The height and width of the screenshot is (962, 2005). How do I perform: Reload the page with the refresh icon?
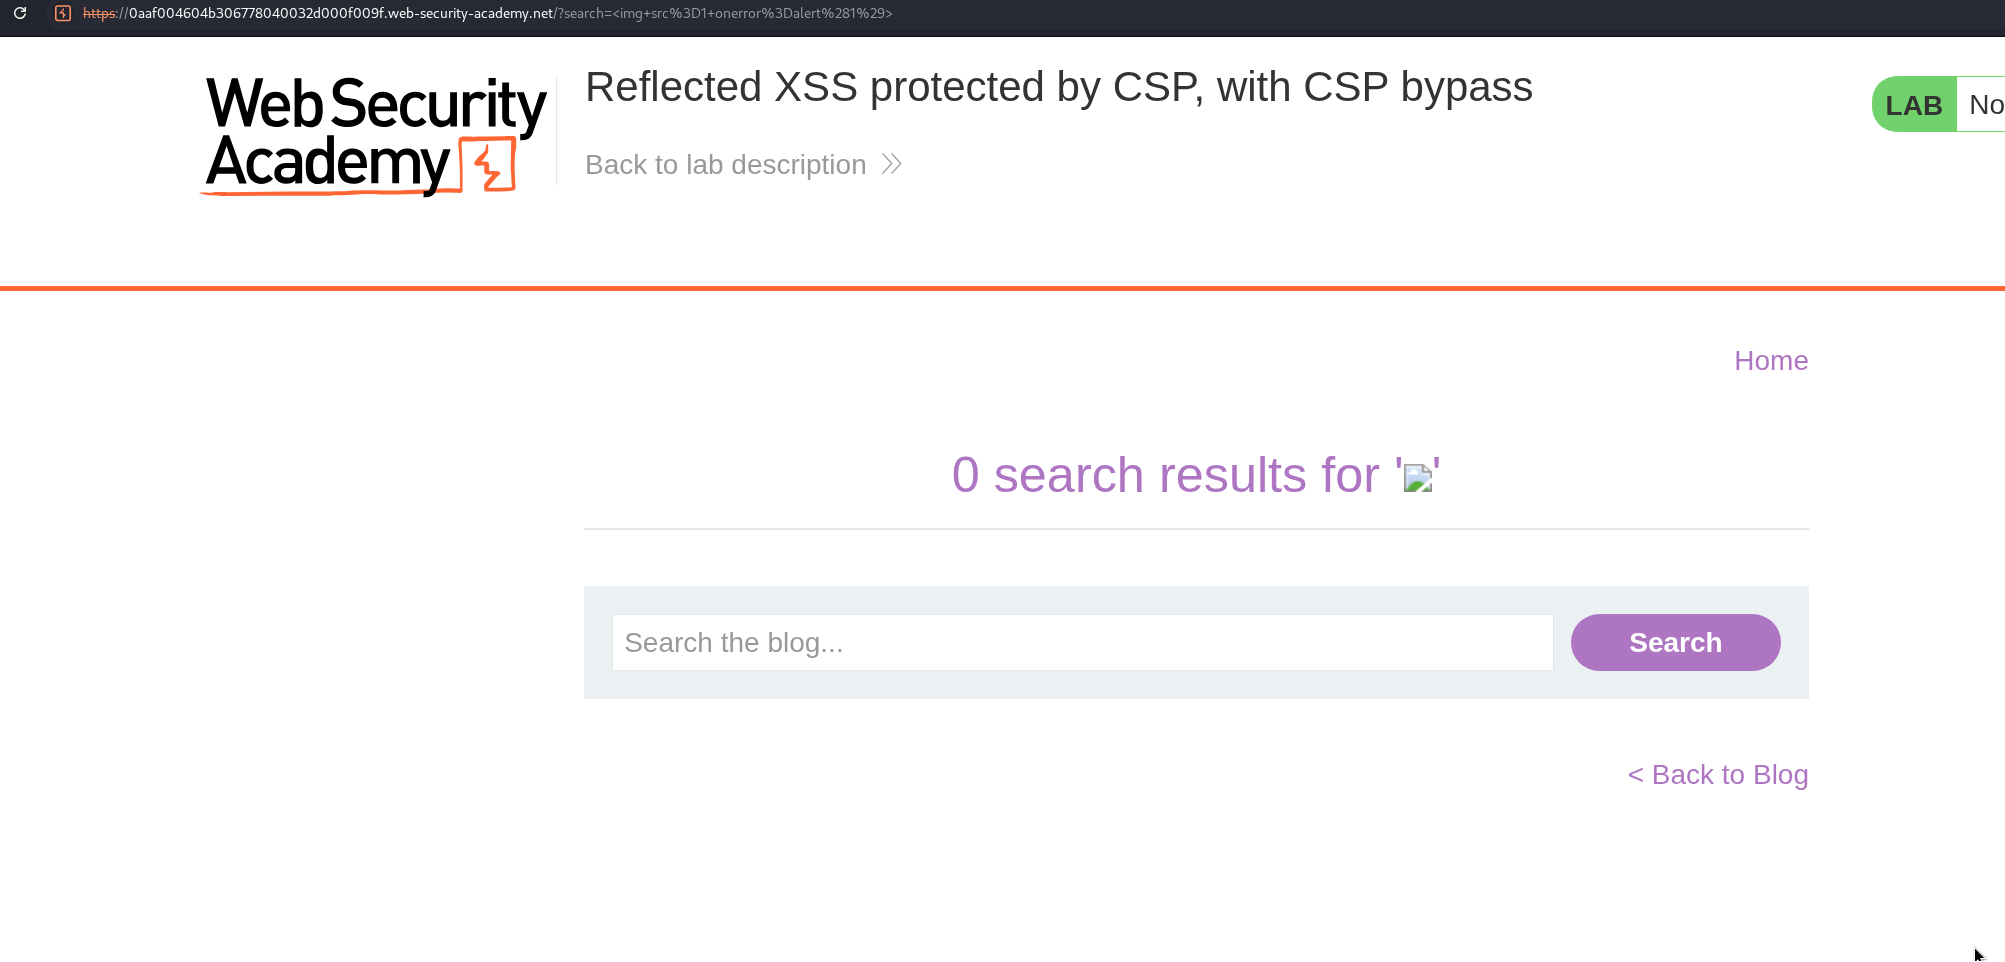click(x=20, y=13)
